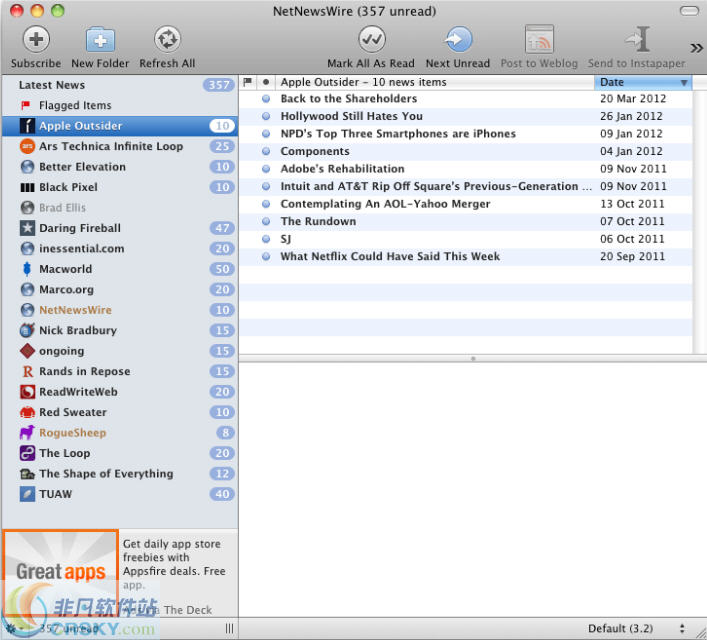Click the Better Elevation globe icon
707x640 pixels.
(x=28, y=167)
